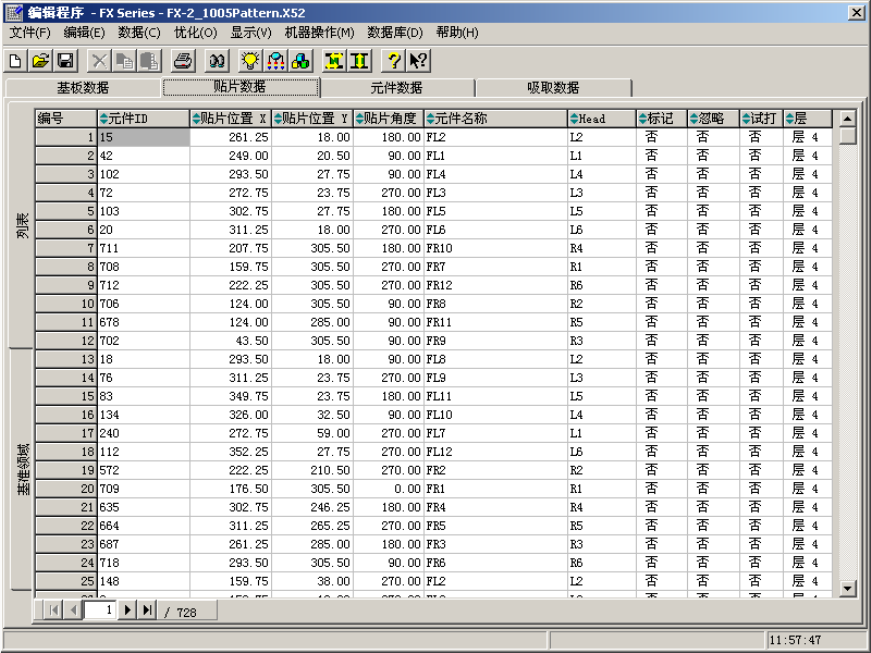Switch to the 基板数据 tab
This screenshot has height=653, width=871.
pyautogui.click(x=83, y=88)
